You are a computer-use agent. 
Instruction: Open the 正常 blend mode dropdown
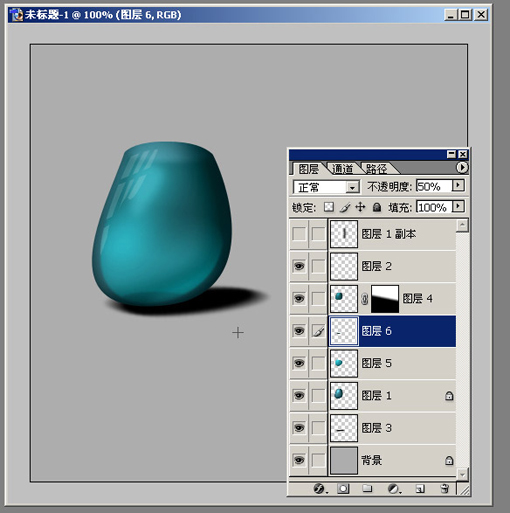(326, 187)
